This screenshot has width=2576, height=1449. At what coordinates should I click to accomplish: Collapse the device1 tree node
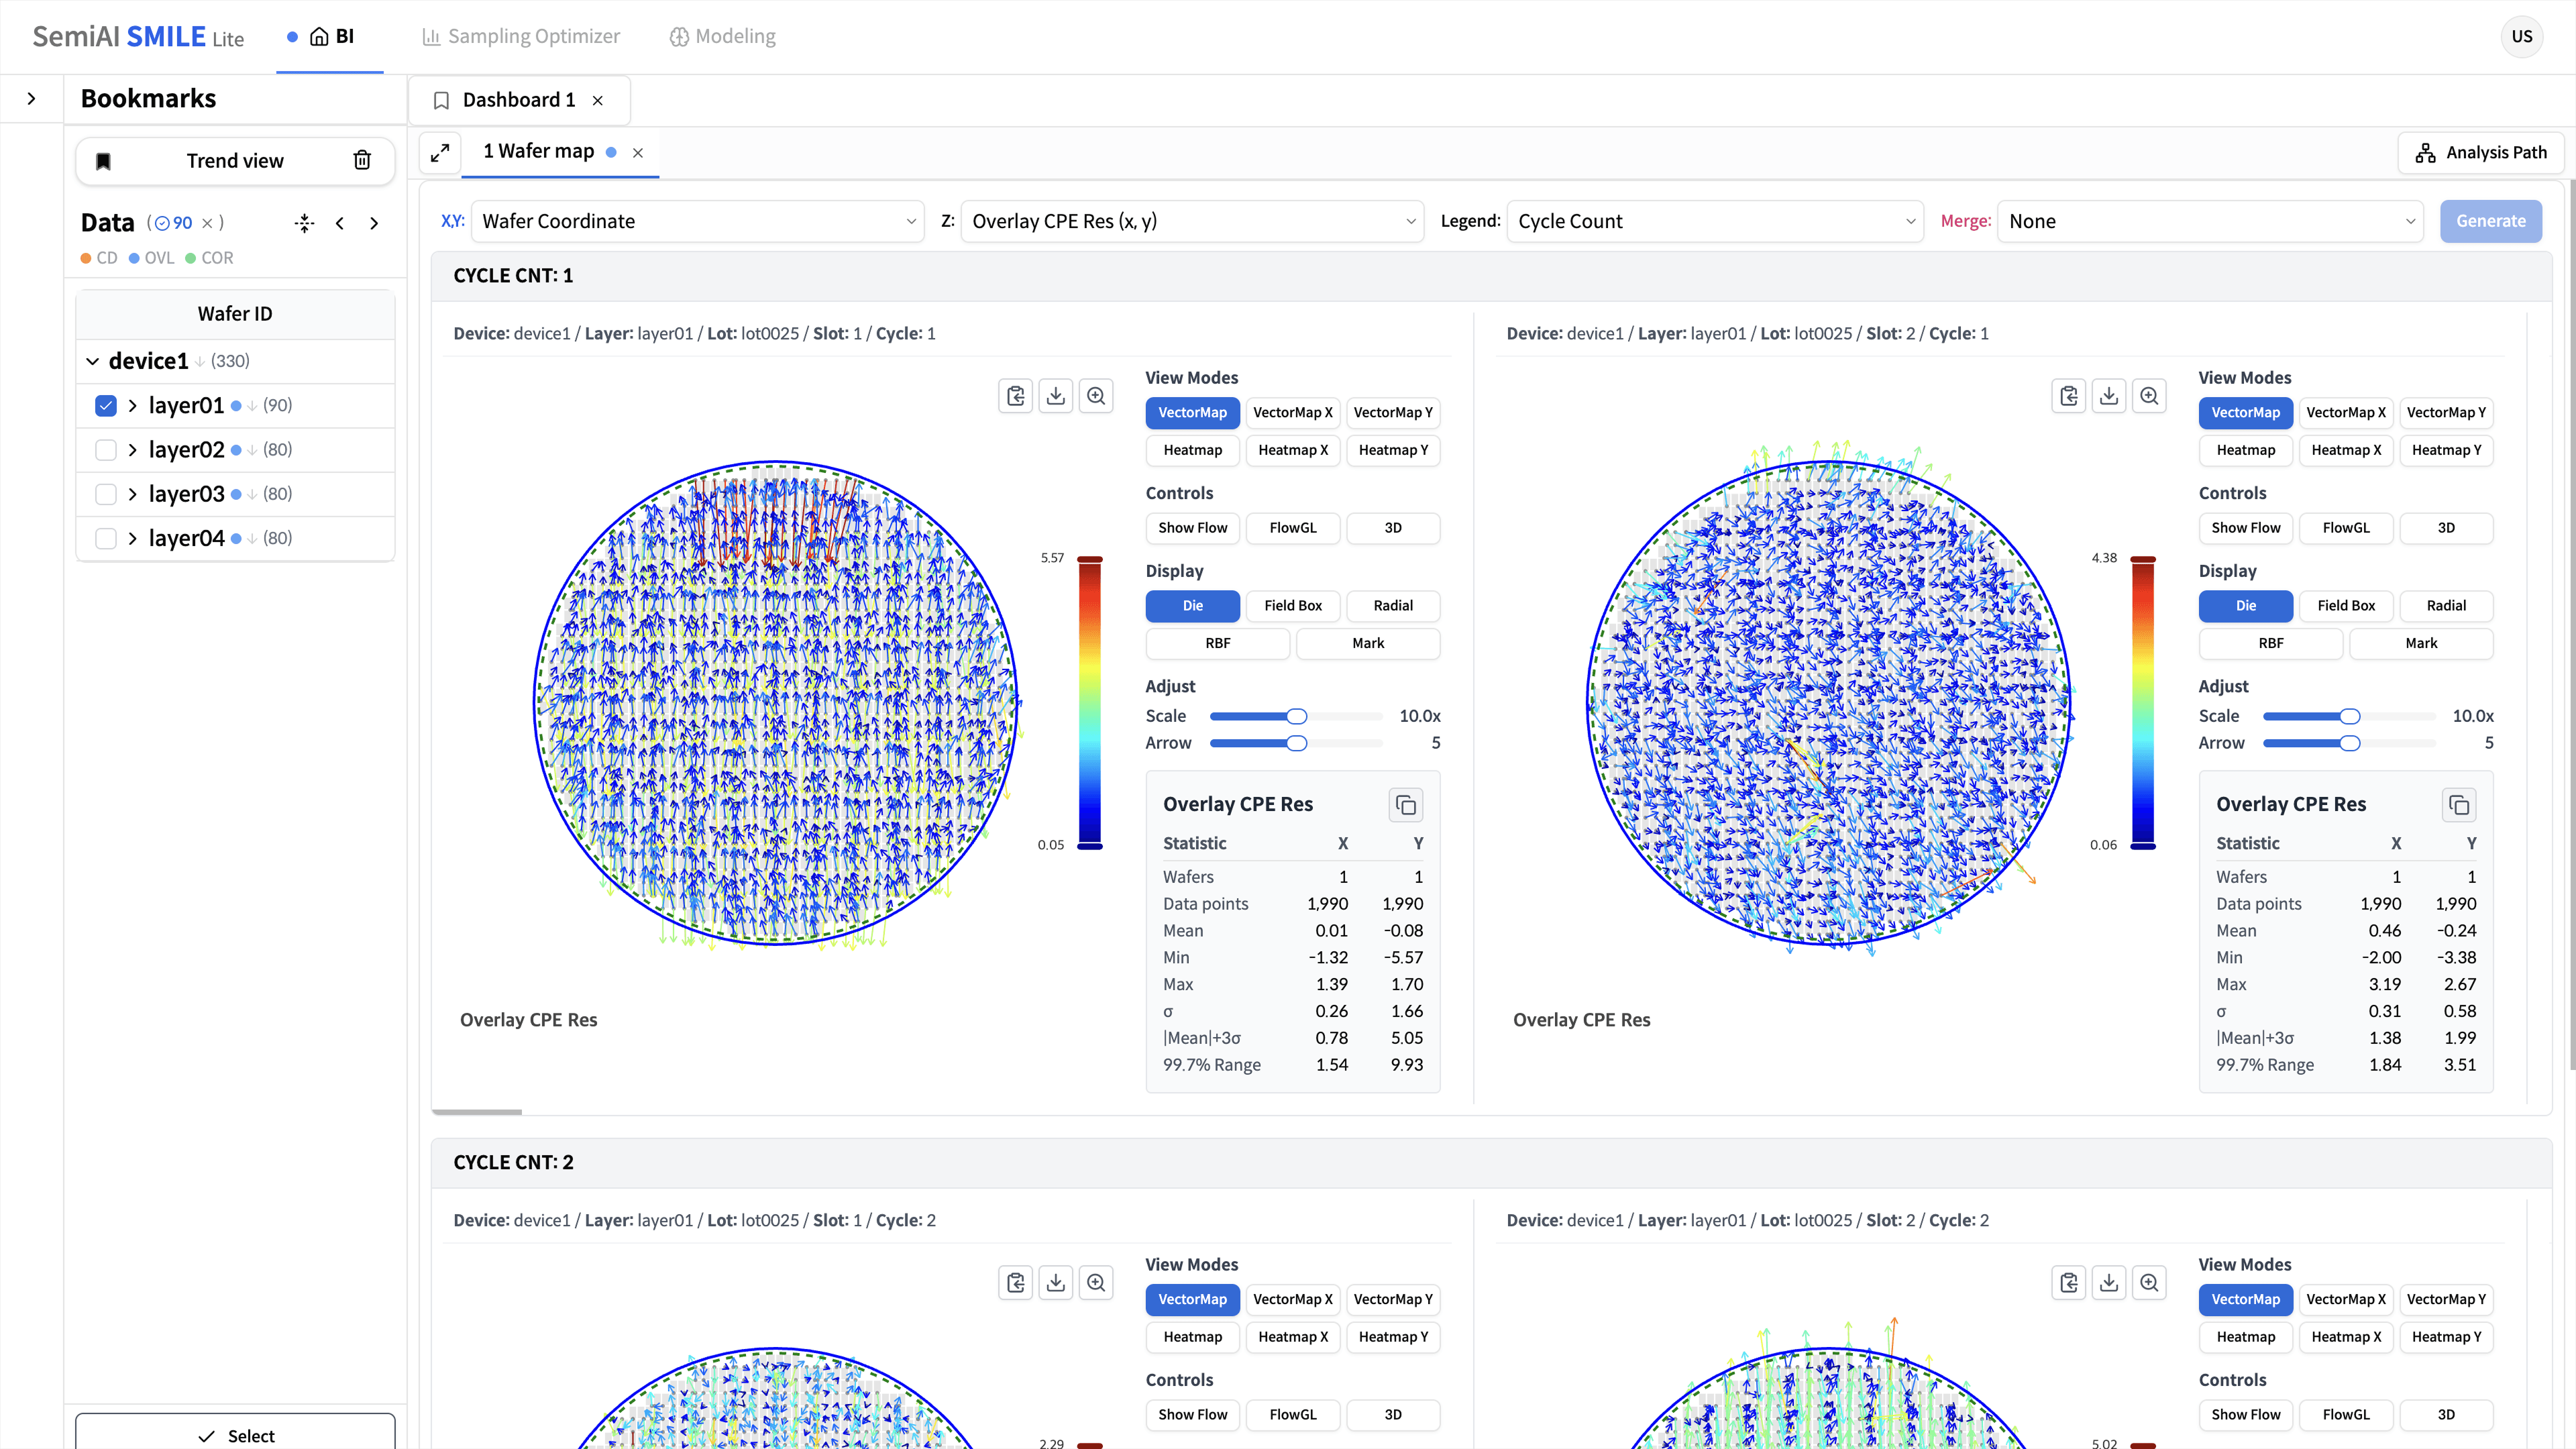pos(93,361)
